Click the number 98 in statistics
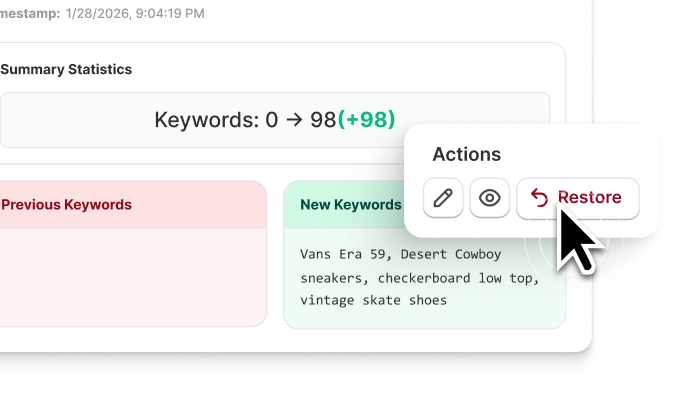Screen dimensions: 698x400 click(x=323, y=120)
